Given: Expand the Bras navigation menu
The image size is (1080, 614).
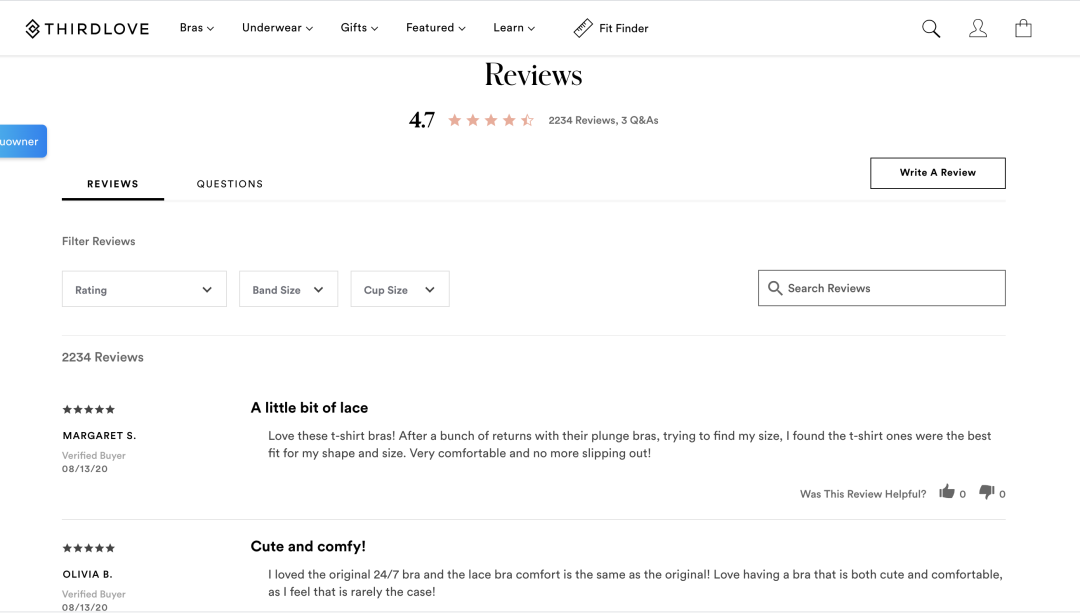Looking at the screenshot, I should click(197, 28).
